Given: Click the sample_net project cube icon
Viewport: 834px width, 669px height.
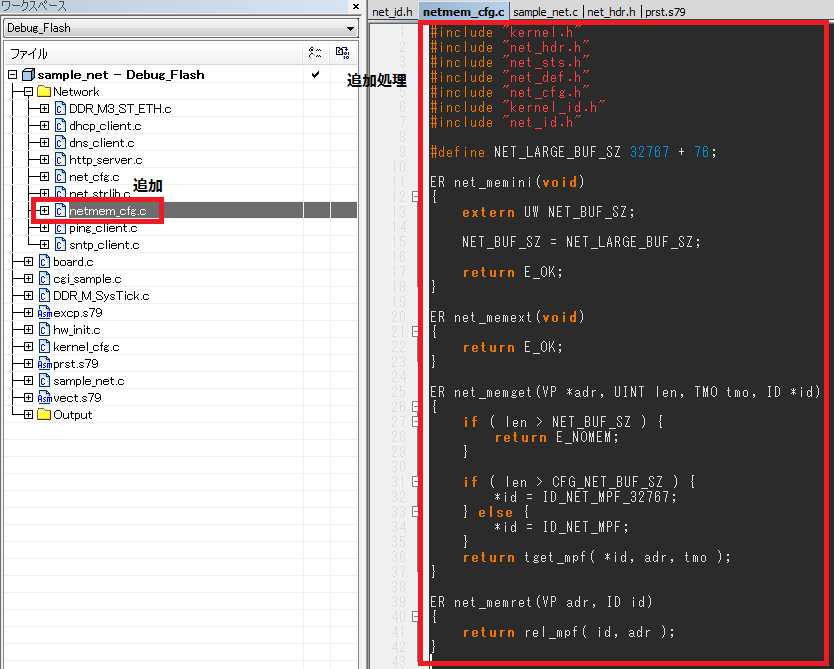Looking at the screenshot, I should pyautogui.click(x=28, y=75).
